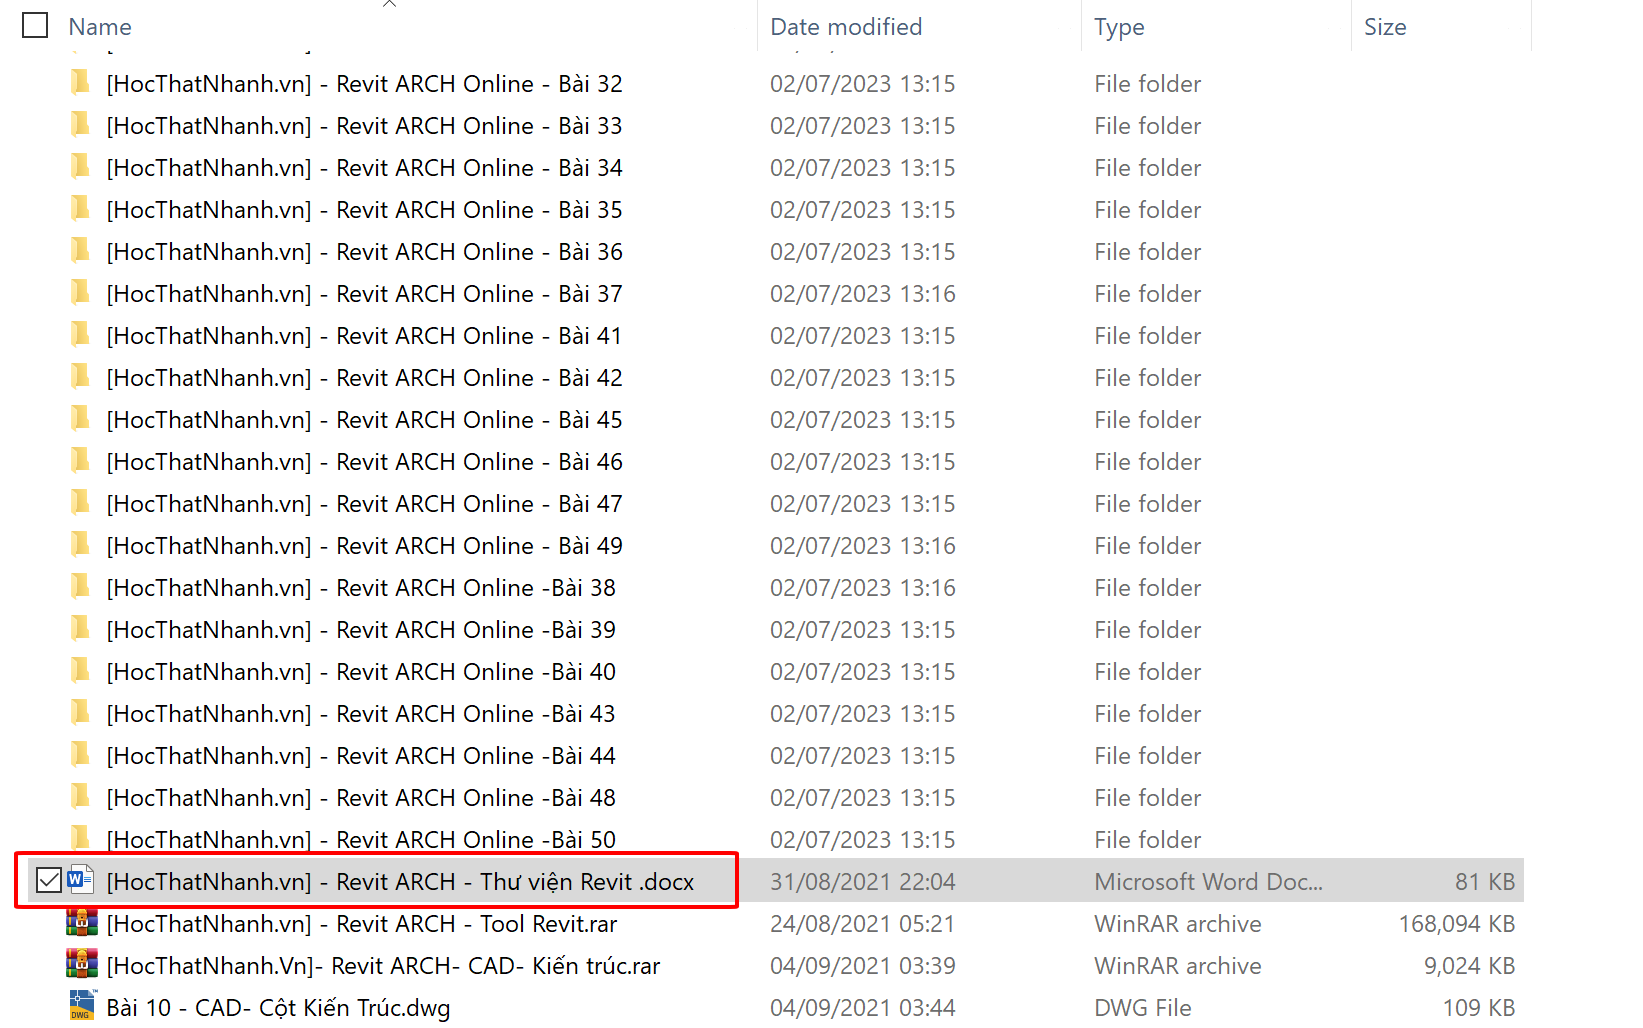Select folder name Revit ARCH Online -Bài 48

[361, 798]
